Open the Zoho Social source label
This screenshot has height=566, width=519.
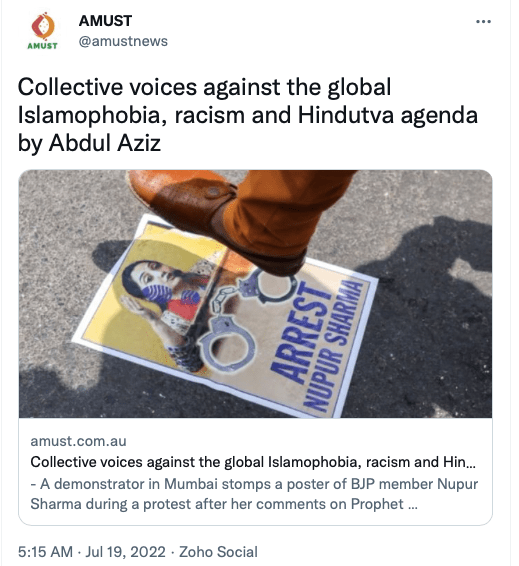tap(218, 552)
